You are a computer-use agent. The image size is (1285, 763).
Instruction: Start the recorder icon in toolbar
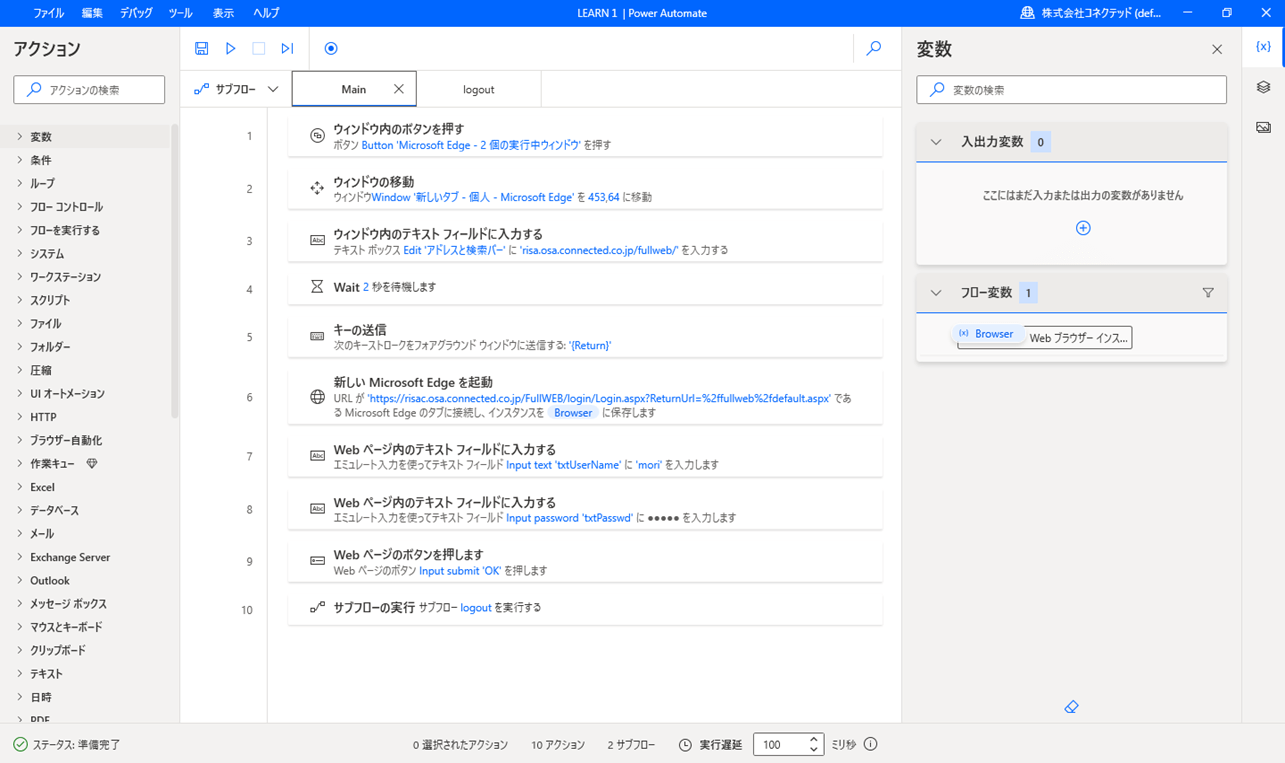pos(331,48)
